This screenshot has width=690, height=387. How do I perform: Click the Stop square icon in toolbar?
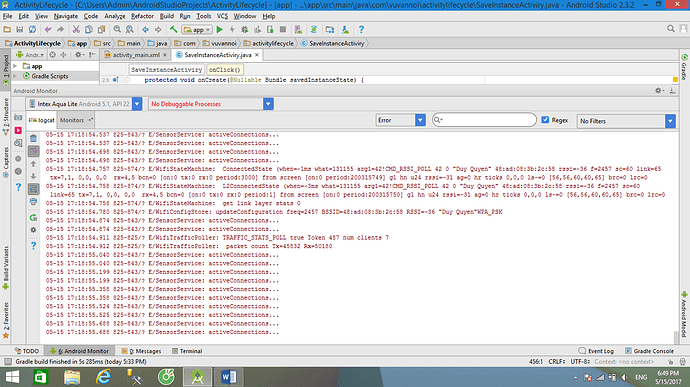pyautogui.click(x=283, y=29)
